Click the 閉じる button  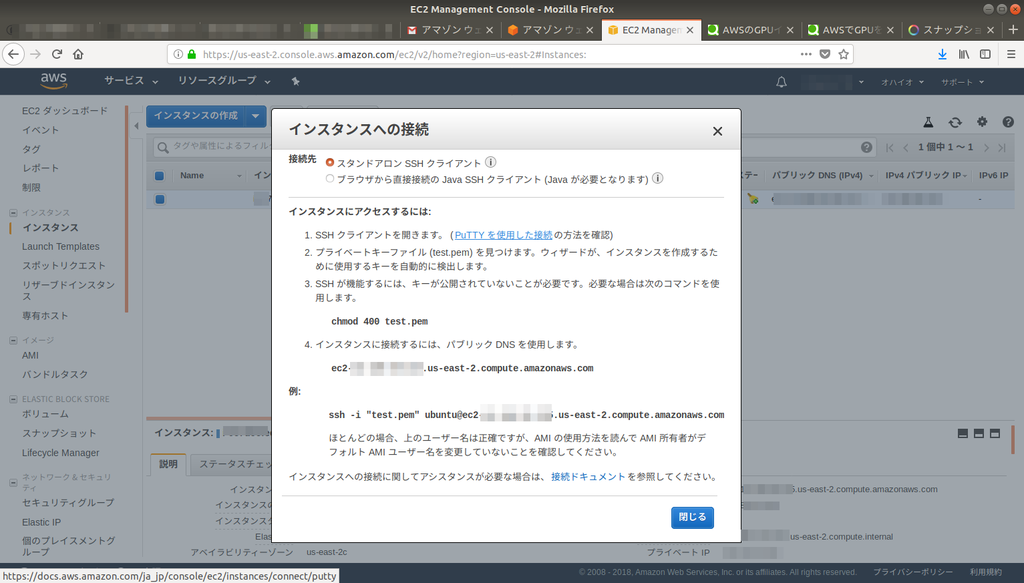coord(692,517)
